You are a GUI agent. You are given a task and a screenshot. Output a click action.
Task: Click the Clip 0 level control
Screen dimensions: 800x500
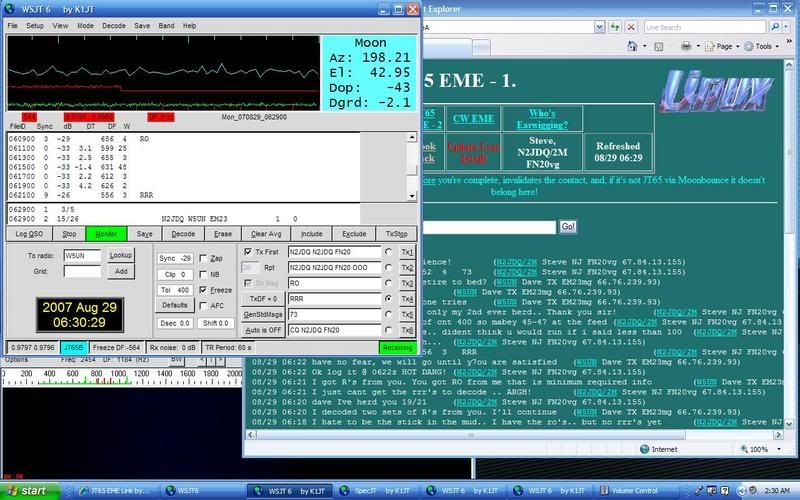pyautogui.click(x=175, y=274)
